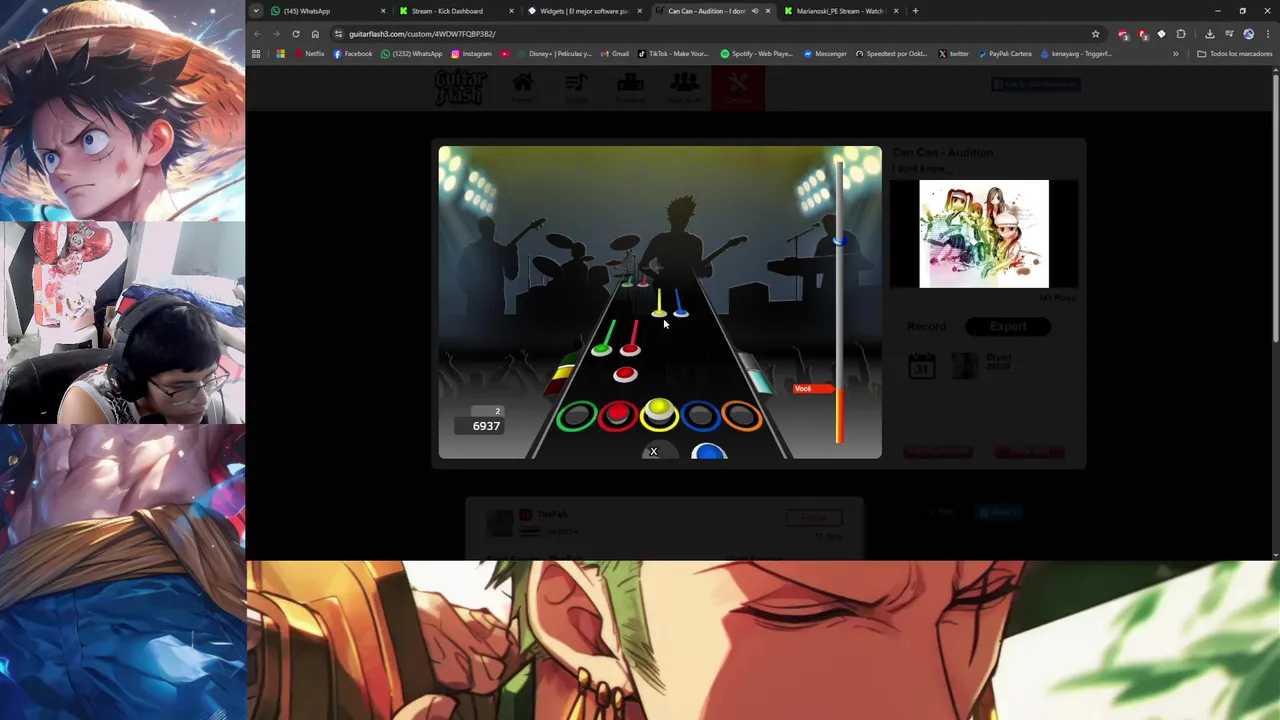Image resolution: width=1280 pixels, height=720 pixels.
Task: Expand the hidden bookmarks chevron
Action: [x=1175, y=54]
